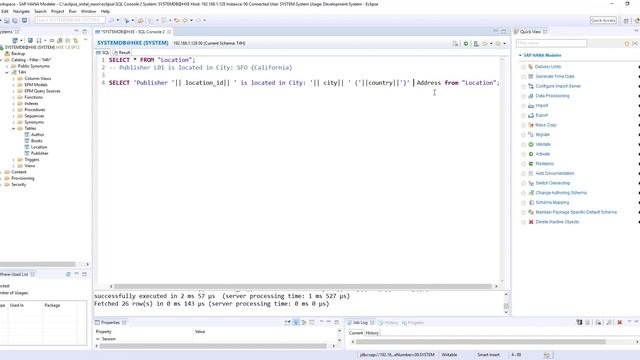Image resolution: width=640 pixels, height=360 pixels.
Task: Toggle favorite marker beside Export
Action: point(524,116)
